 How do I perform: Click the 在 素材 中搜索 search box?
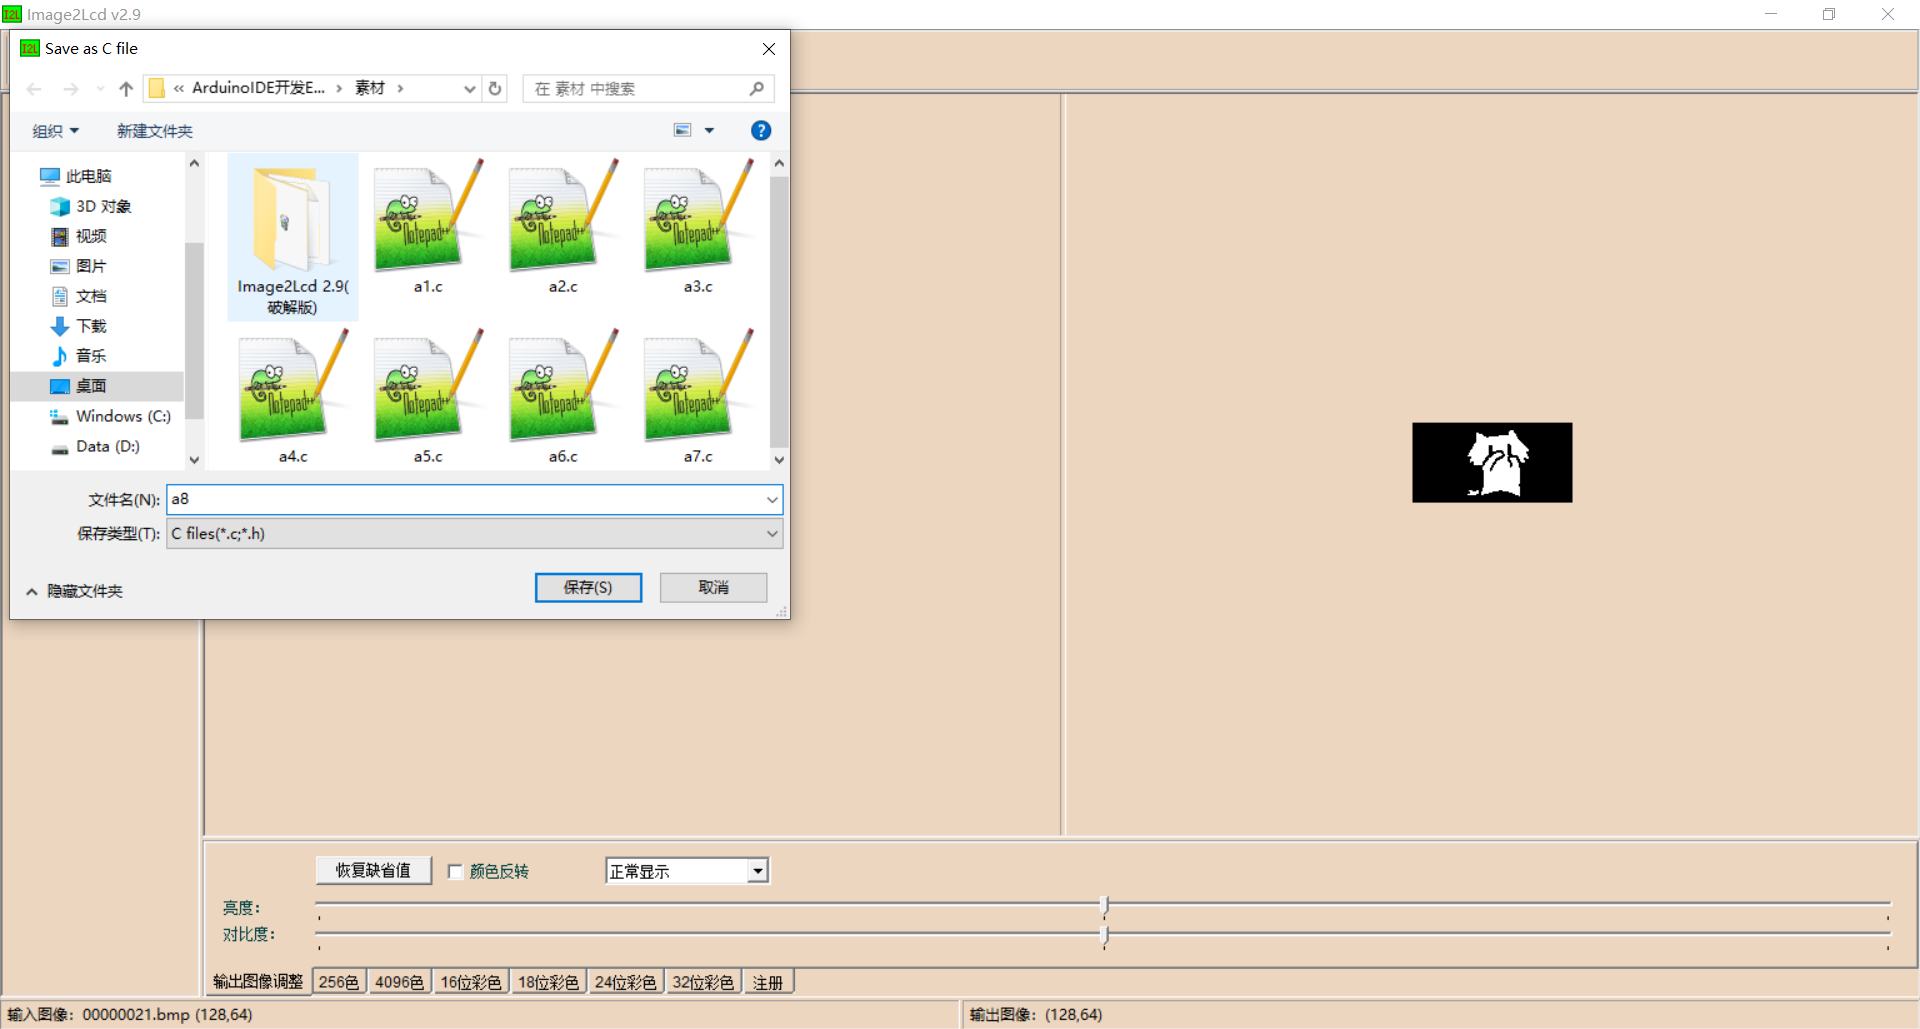tap(640, 89)
